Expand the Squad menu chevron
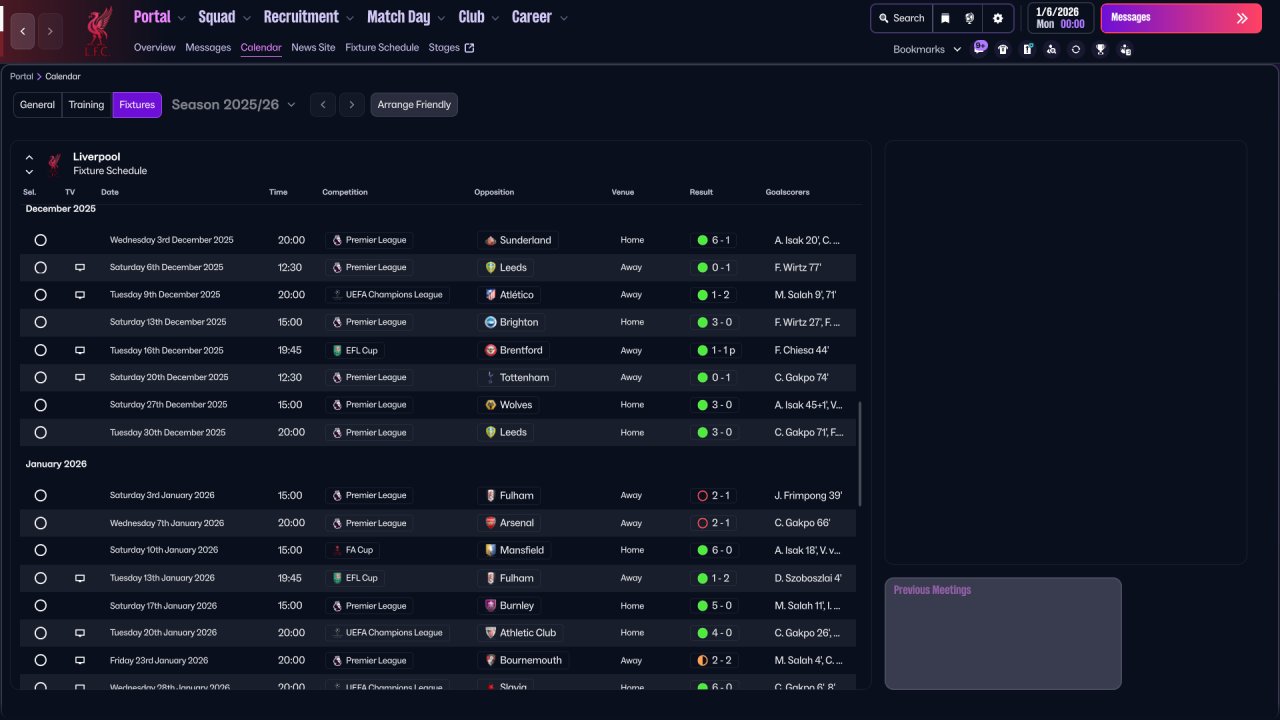 tap(247, 18)
